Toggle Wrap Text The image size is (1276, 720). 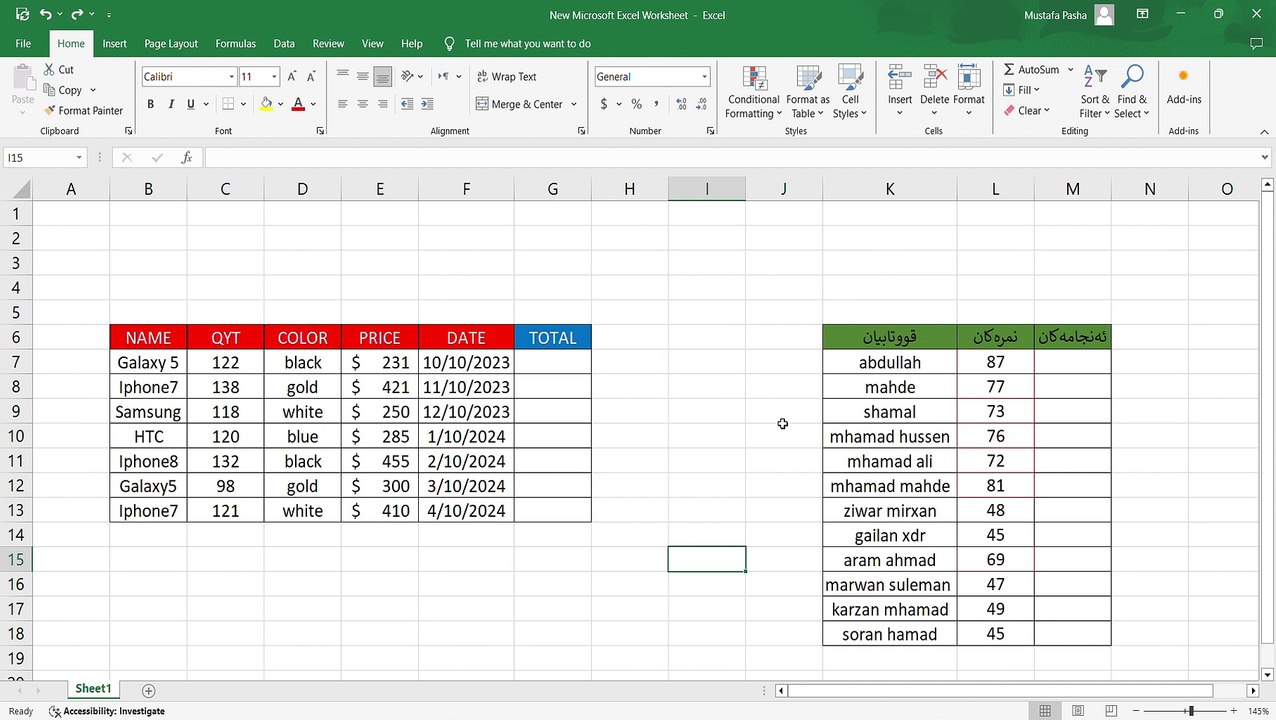point(507,77)
